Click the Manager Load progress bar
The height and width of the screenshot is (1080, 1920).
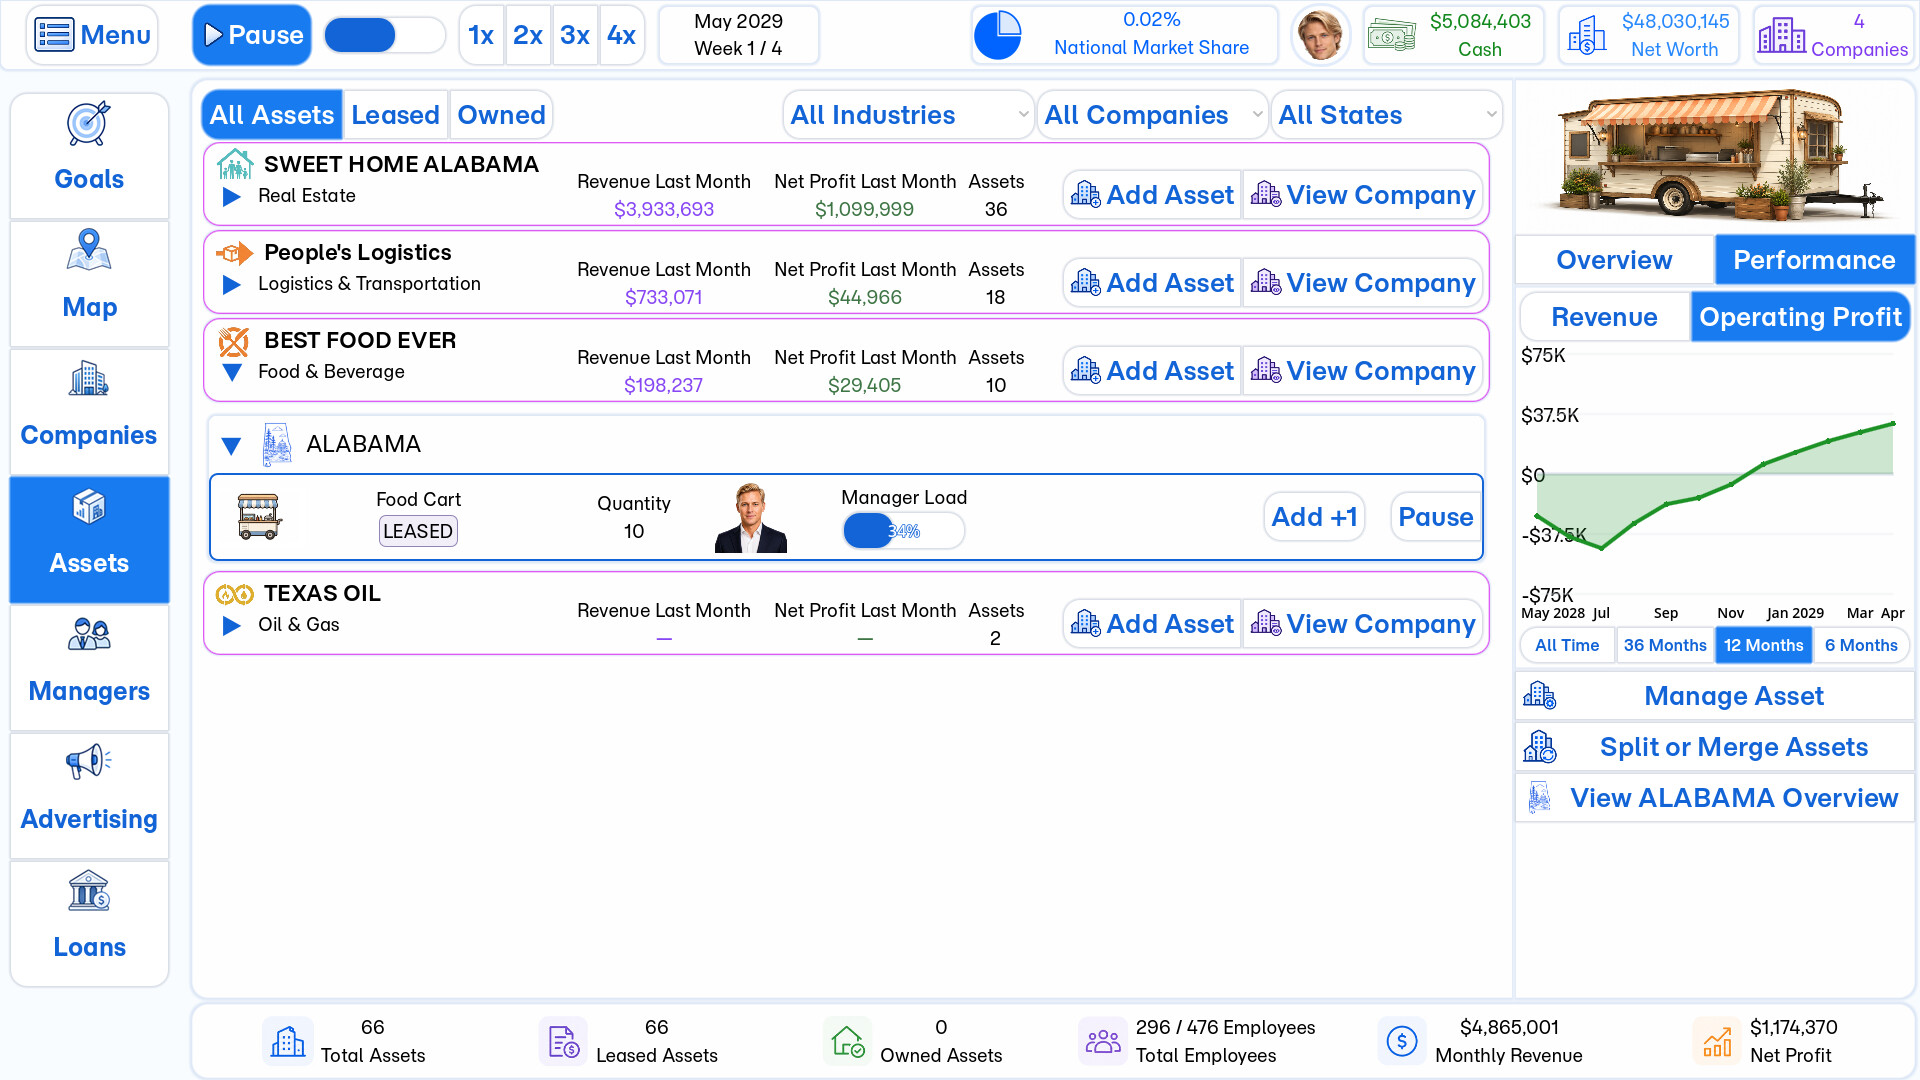pos(903,531)
